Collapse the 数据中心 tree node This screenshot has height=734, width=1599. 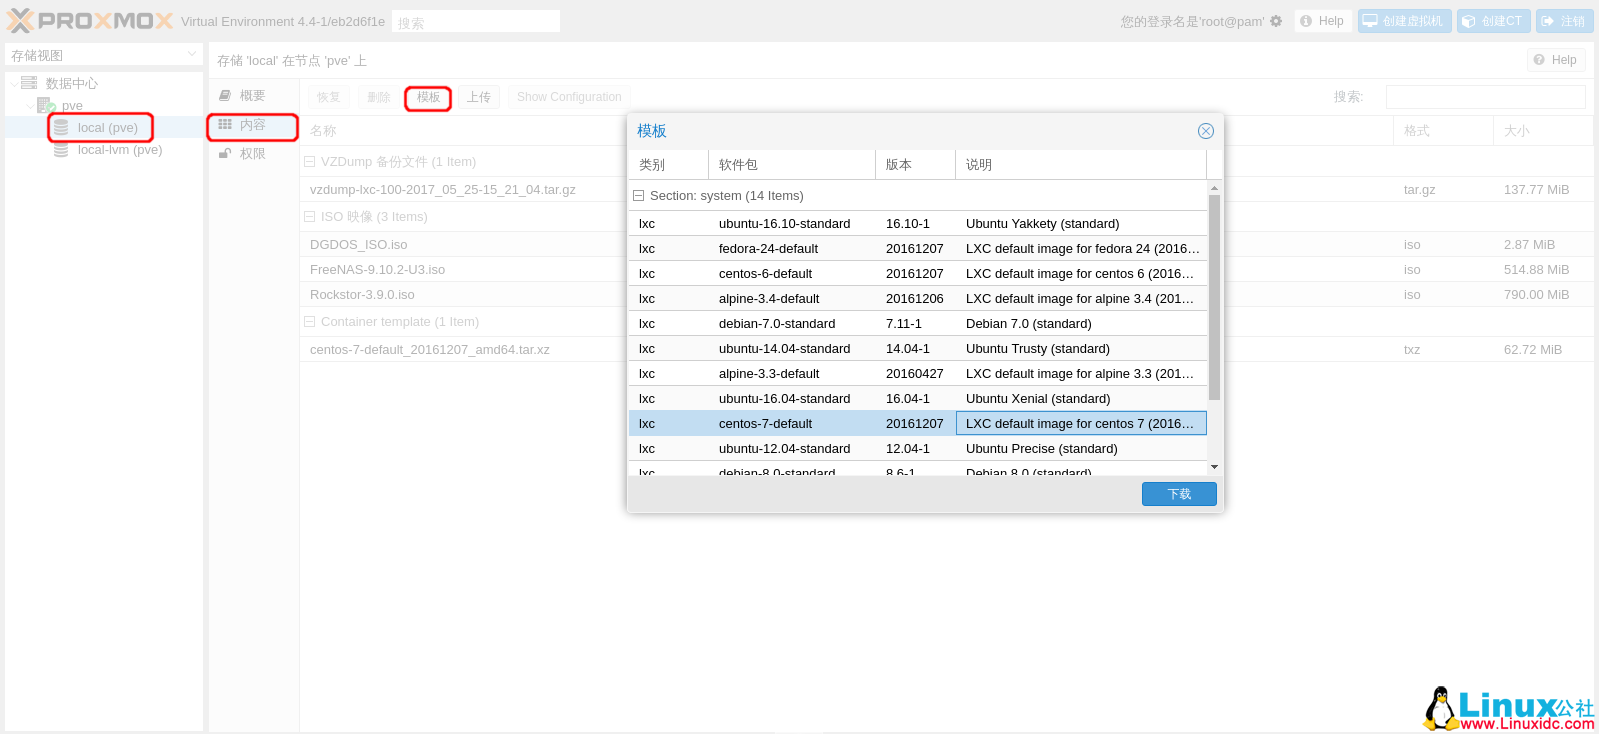pos(13,83)
